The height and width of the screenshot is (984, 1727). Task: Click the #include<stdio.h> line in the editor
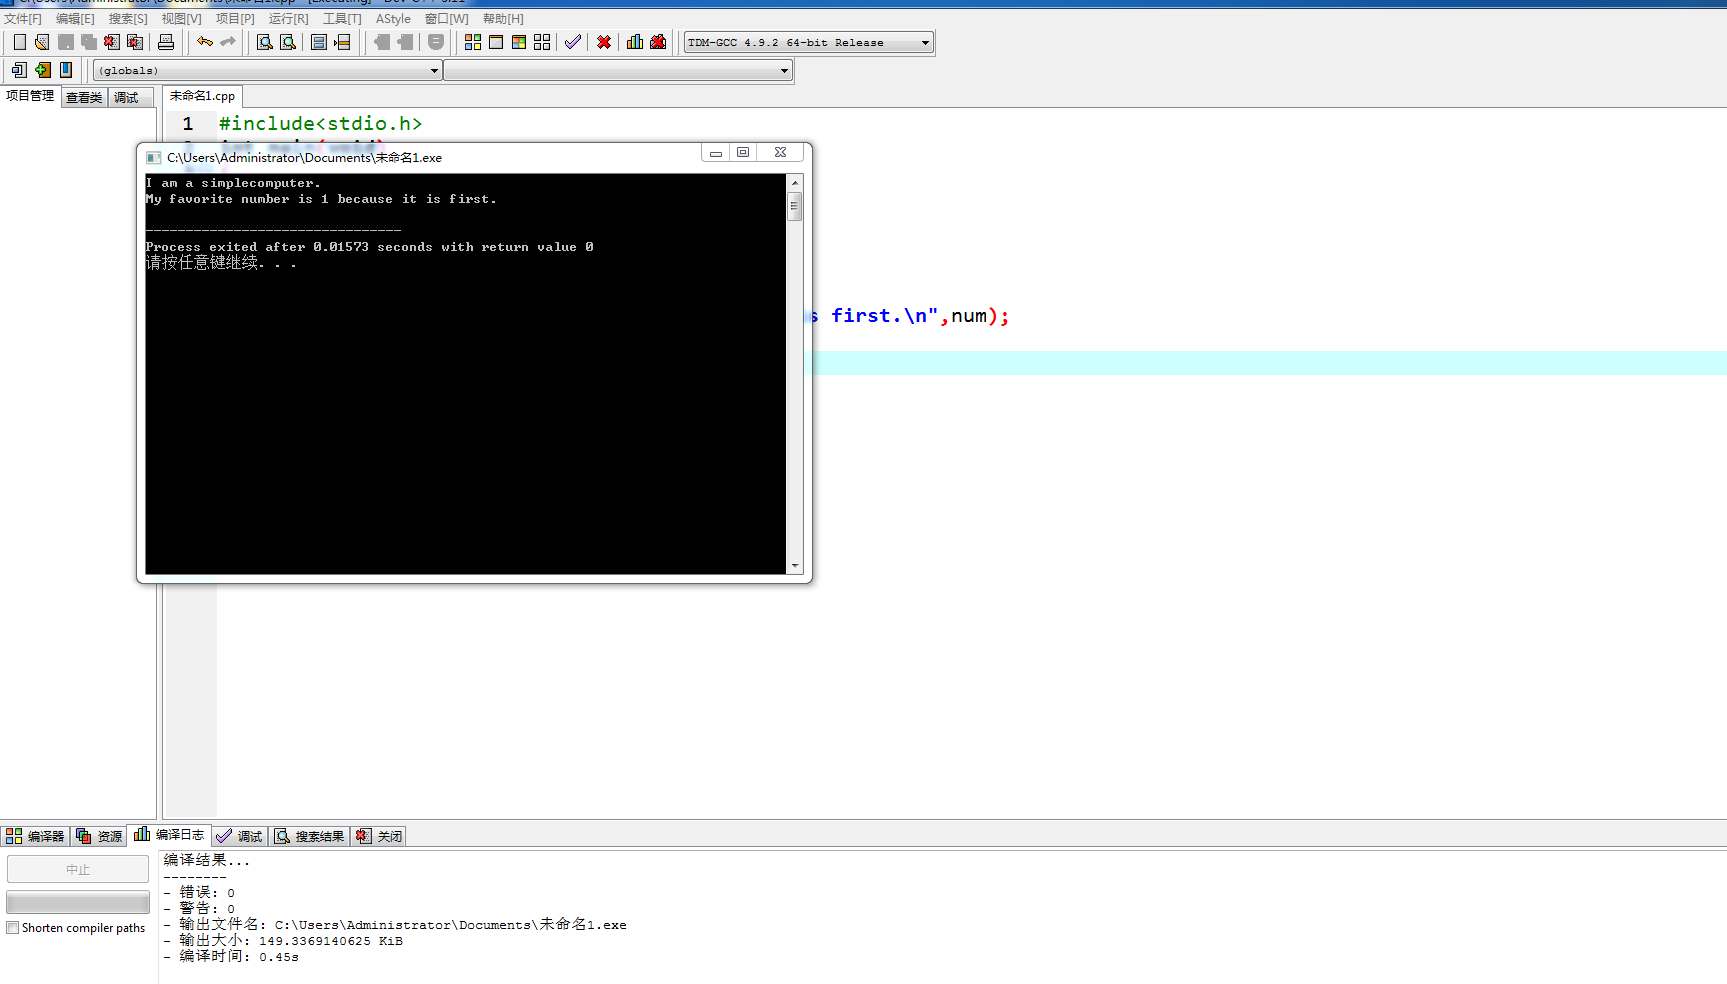pyautogui.click(x=320, y=124)
